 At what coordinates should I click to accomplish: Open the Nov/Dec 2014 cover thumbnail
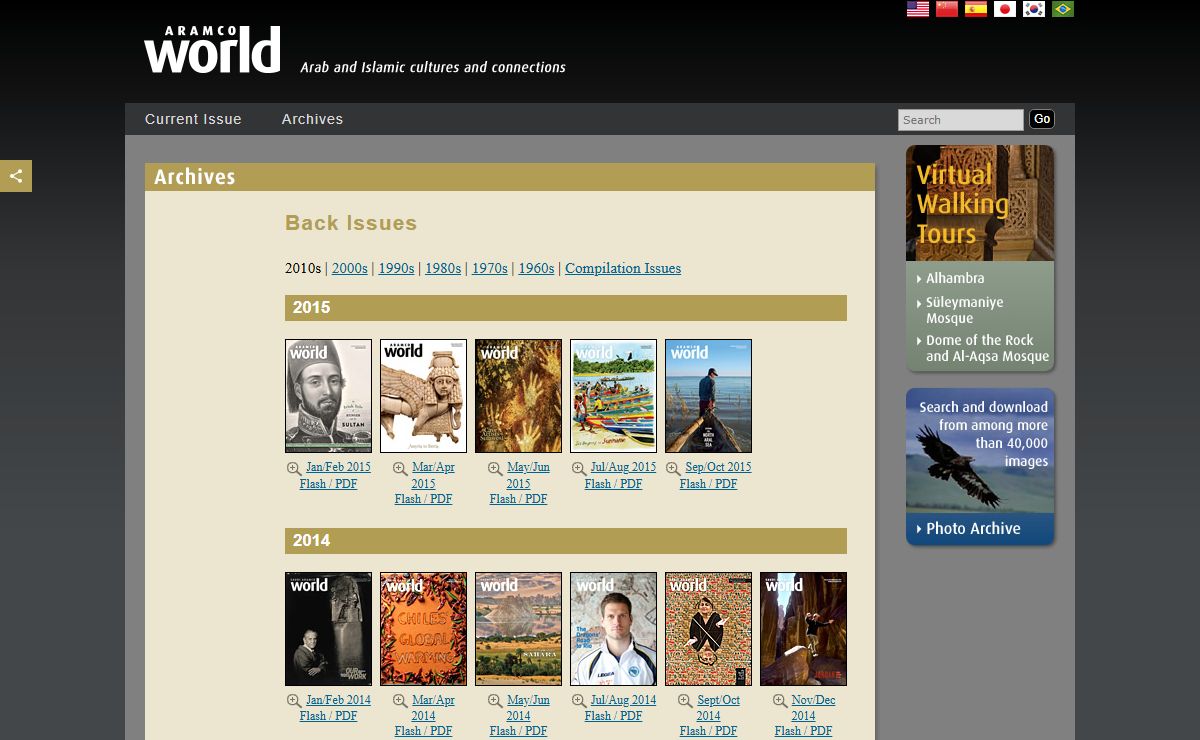803,629
